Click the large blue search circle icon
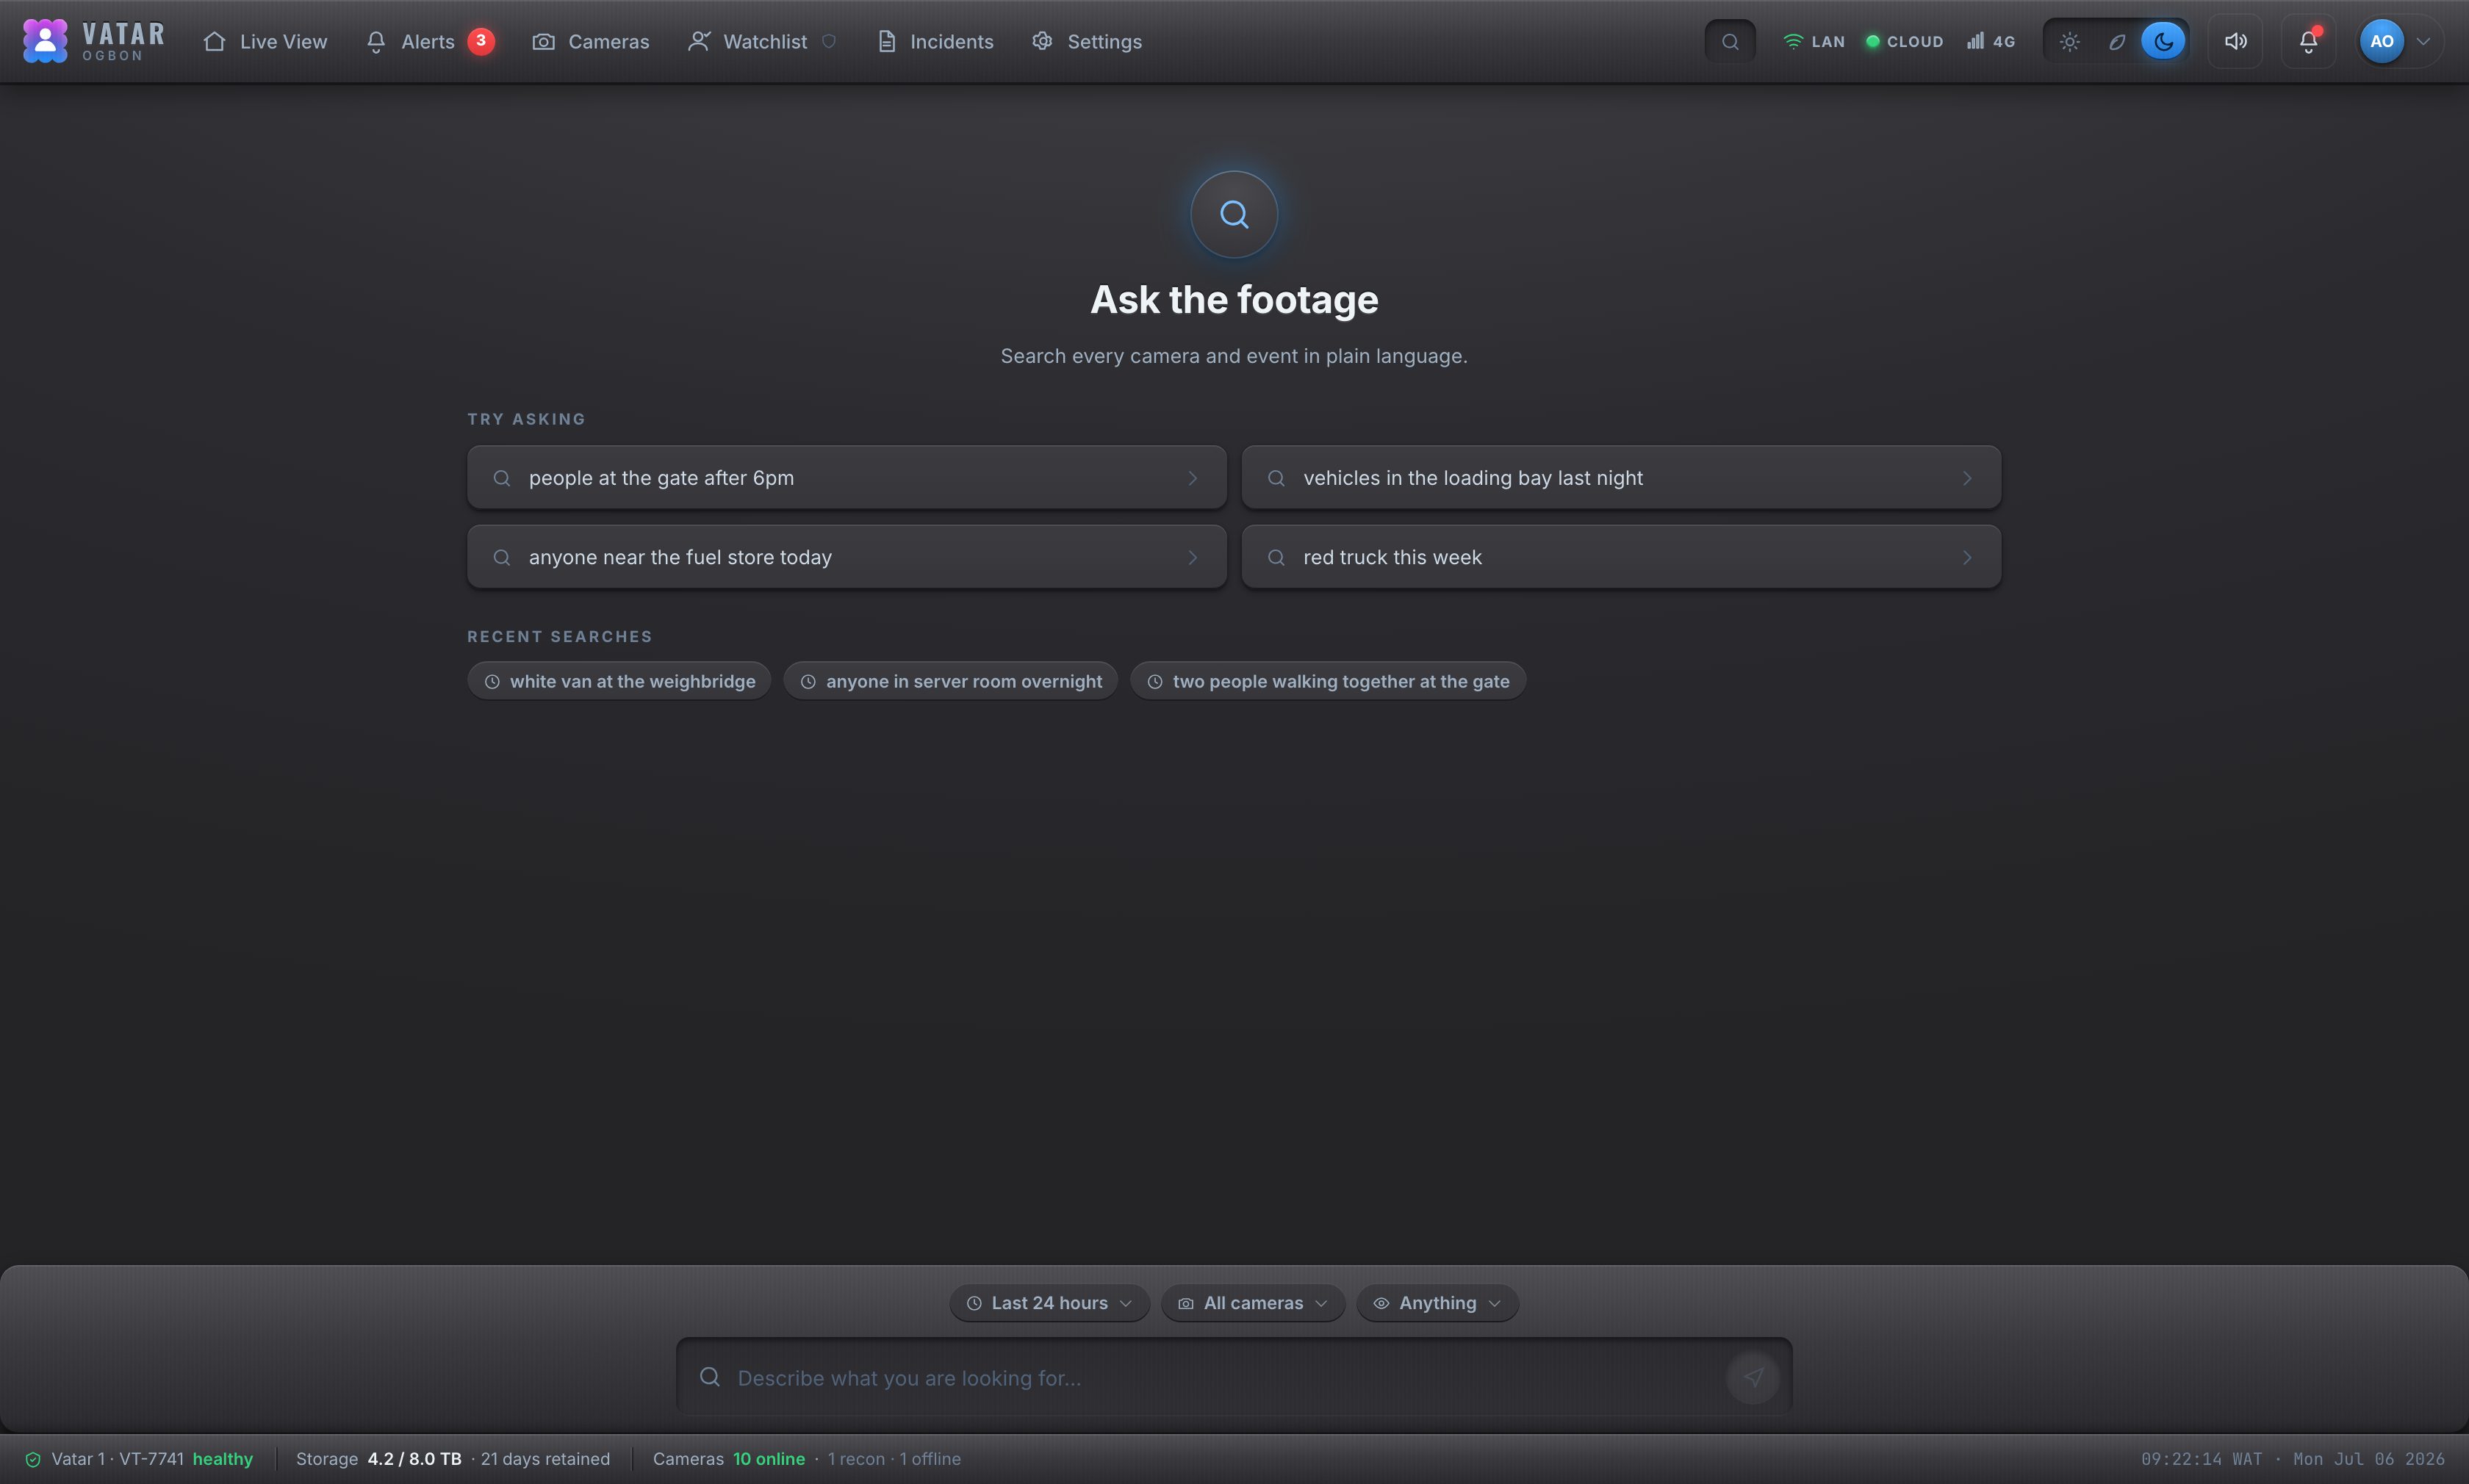 [1234, 214]
